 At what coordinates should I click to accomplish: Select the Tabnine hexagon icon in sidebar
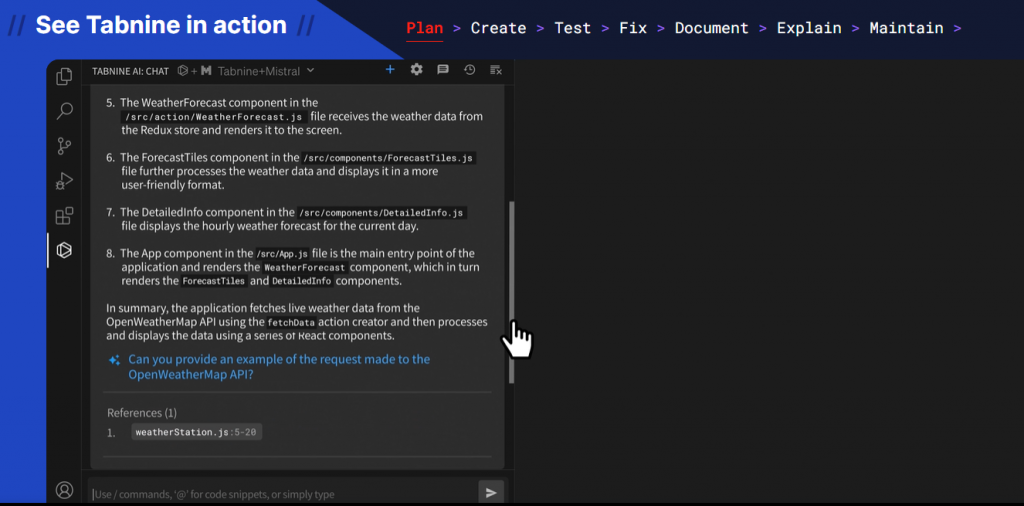64,250
